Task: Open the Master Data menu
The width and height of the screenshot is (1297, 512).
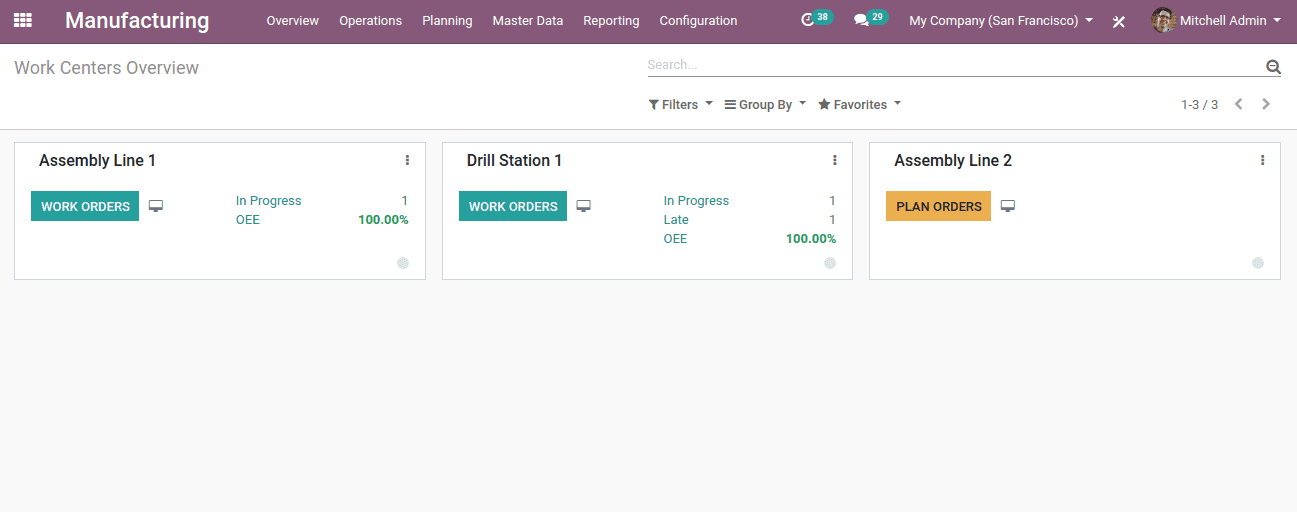Action: (x=527, y=20)
